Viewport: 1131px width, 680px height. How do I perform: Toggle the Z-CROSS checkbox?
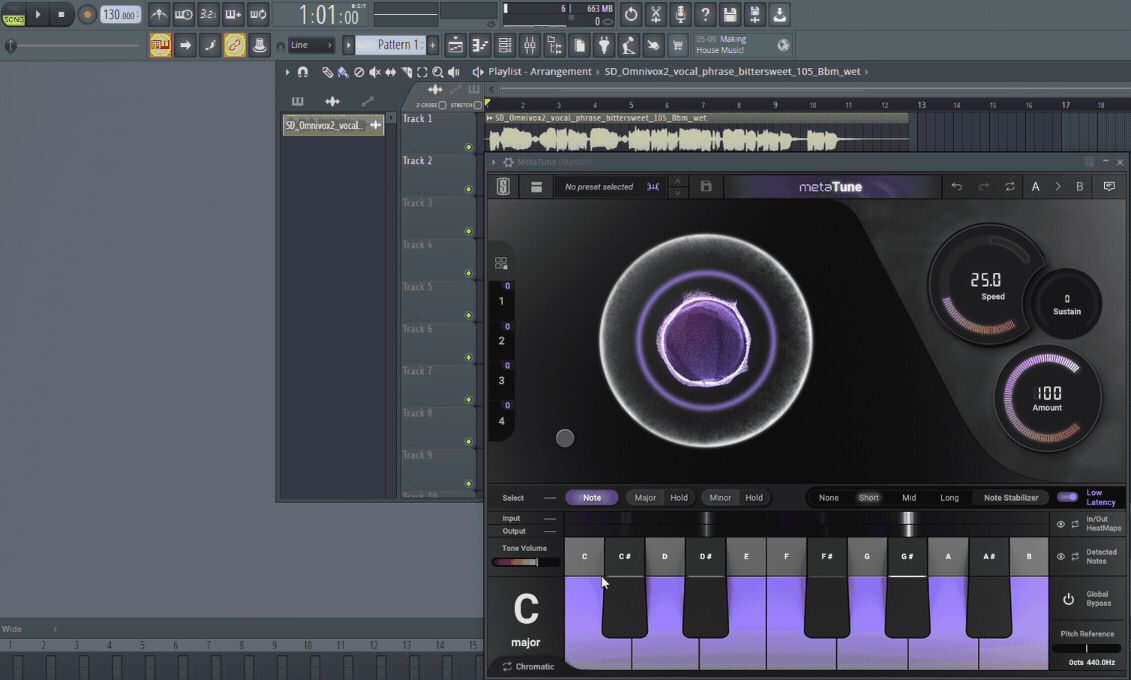[442, 105]
